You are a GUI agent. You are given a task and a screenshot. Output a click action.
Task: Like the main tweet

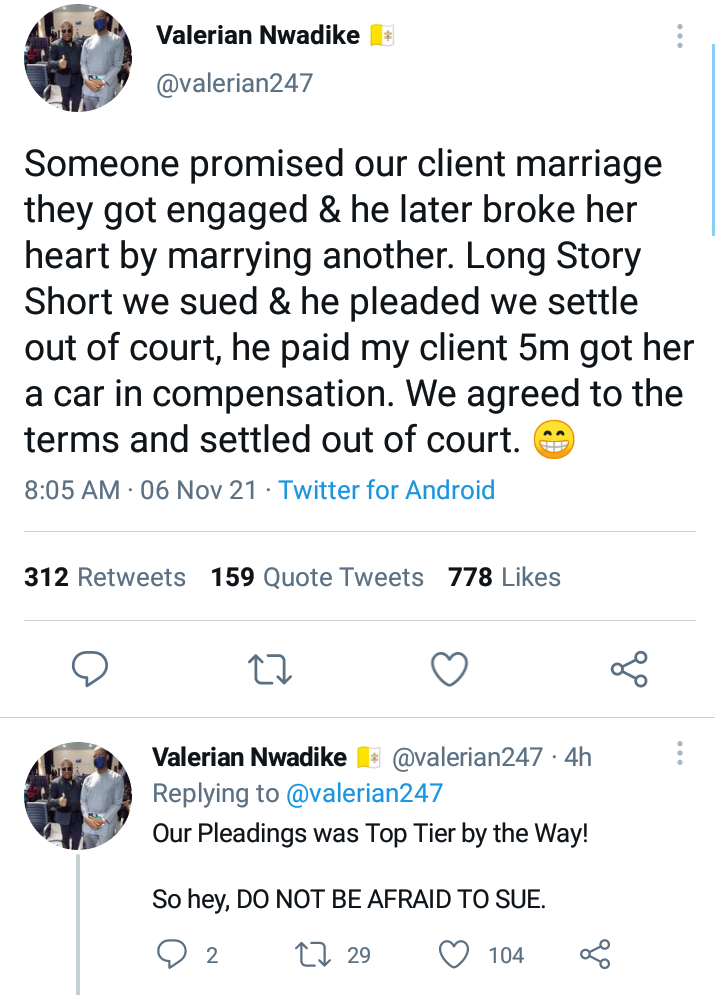[449, 669]
